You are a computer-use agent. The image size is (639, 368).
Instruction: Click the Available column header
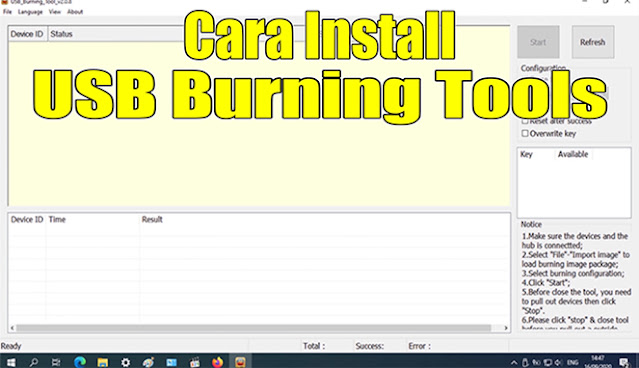573,154
